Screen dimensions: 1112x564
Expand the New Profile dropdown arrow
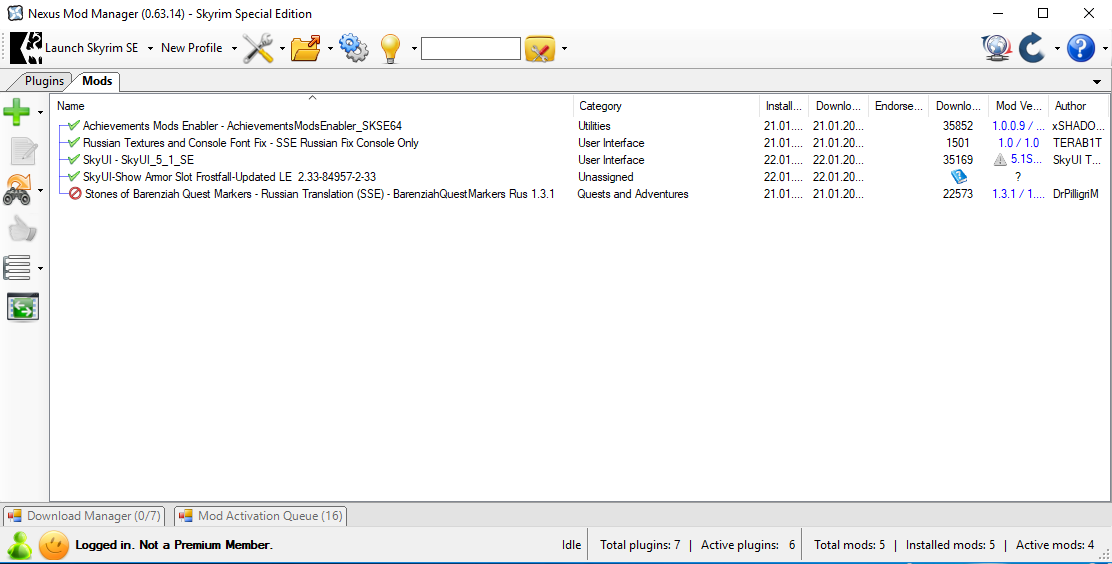pyautogui.click(x=234, y=48)
